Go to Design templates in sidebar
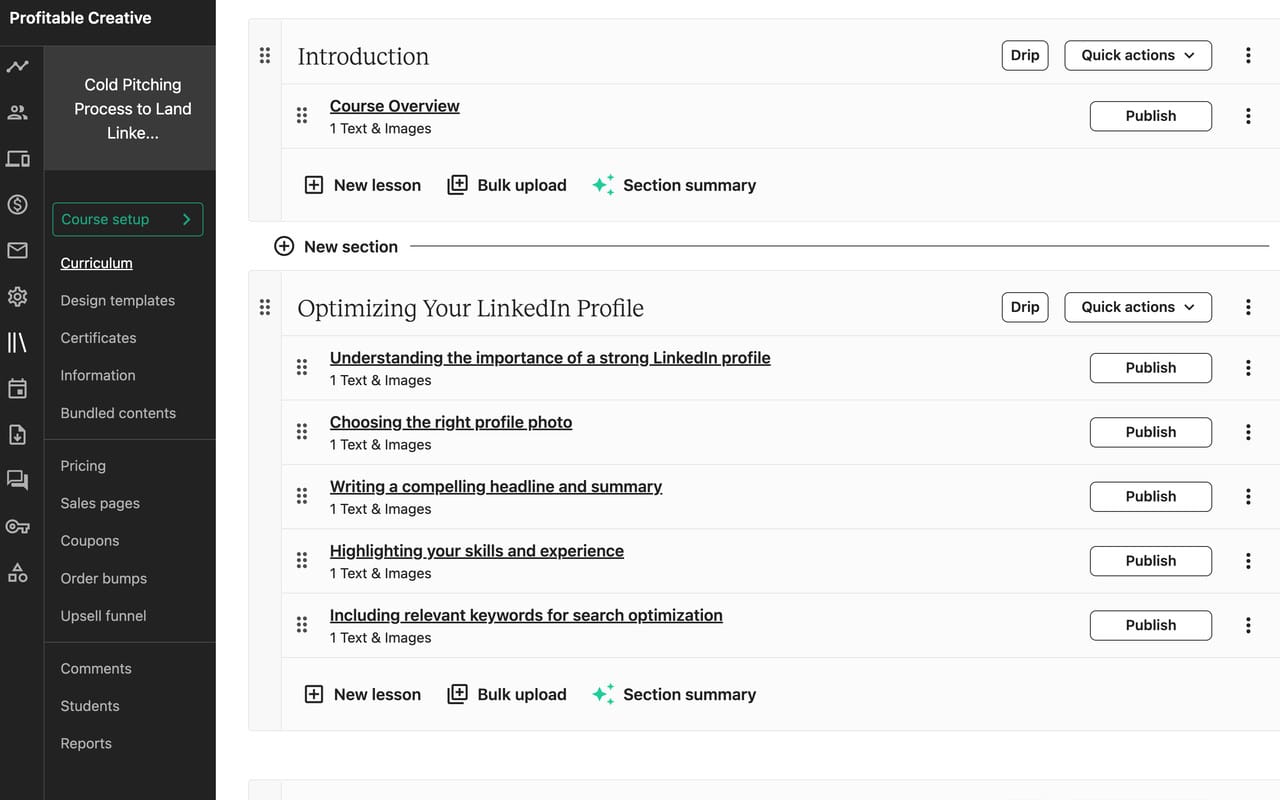1280x800 pixels. click(117, 300)
